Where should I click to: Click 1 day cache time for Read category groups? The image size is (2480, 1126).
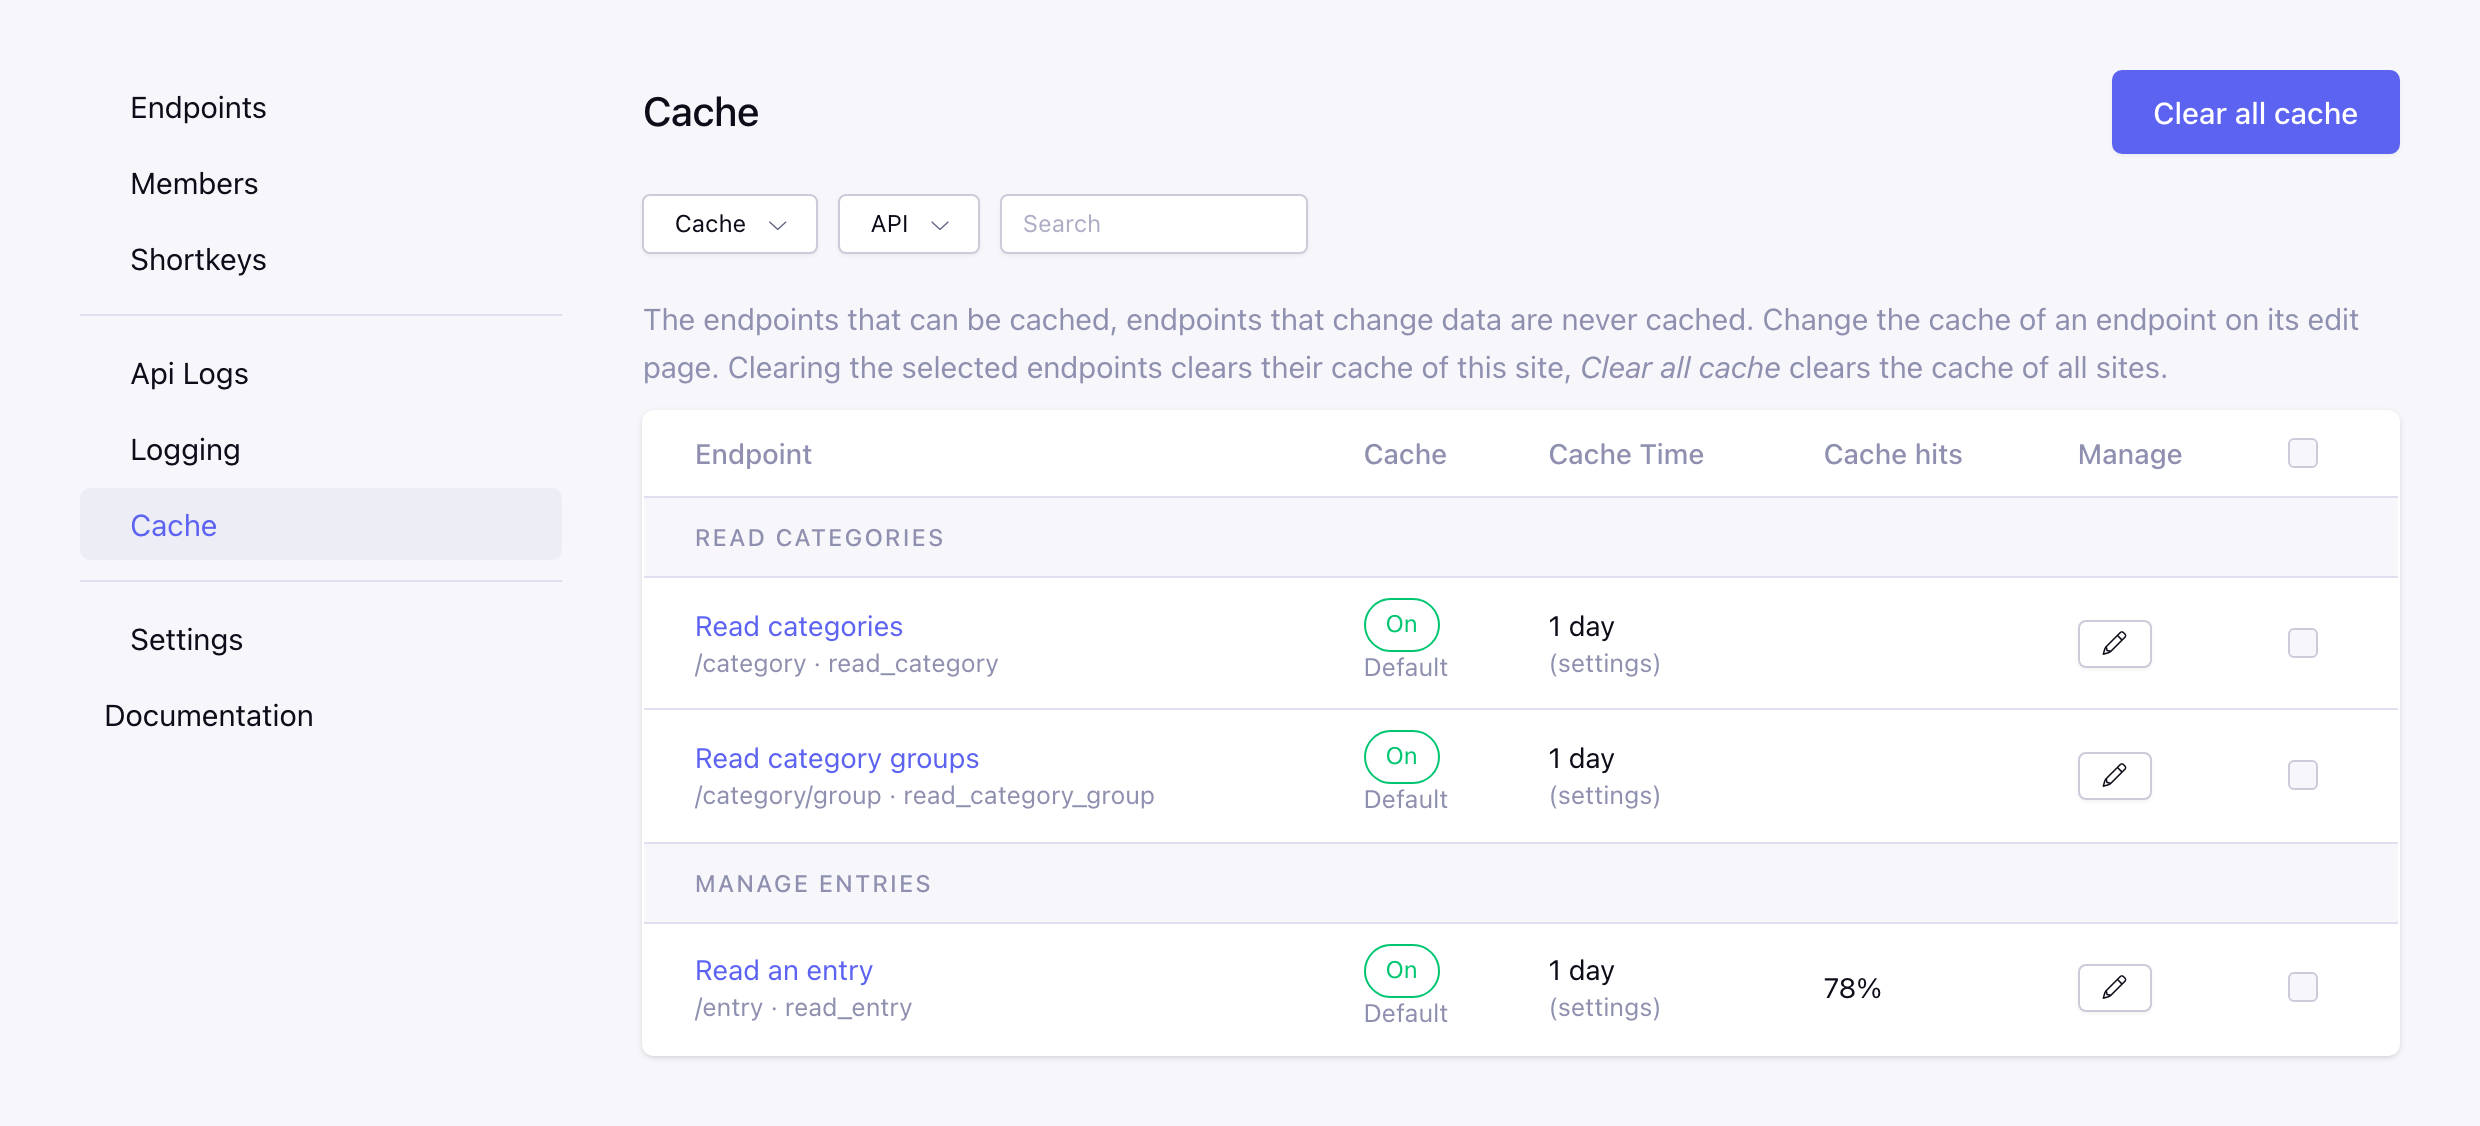[x=1581, y=758]
